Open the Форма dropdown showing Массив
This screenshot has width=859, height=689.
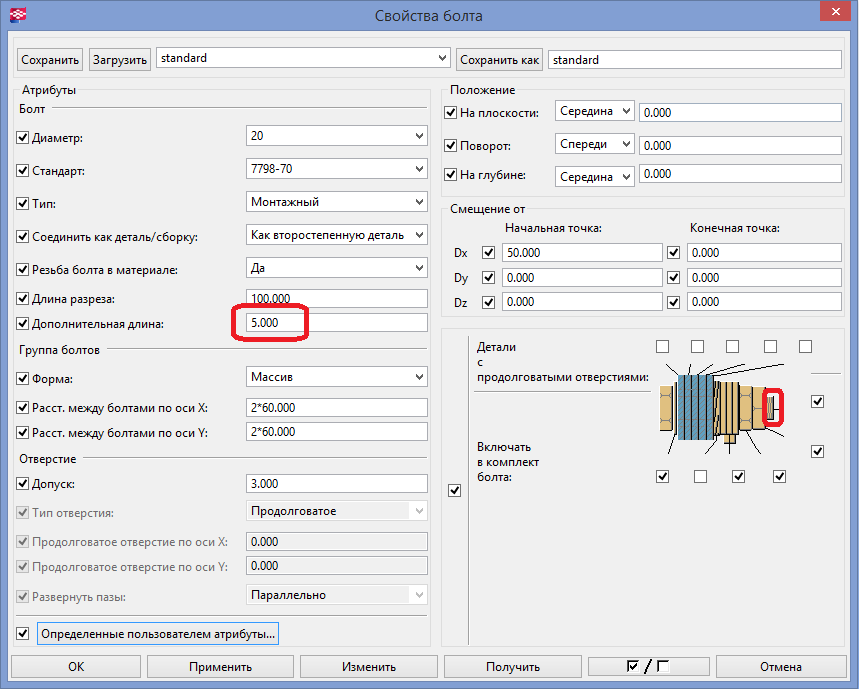[336, 377]
